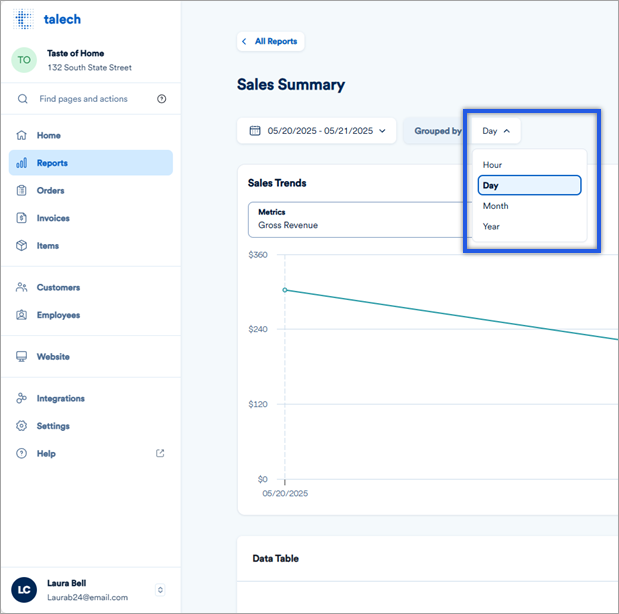Screen dimensions: 619x614
Task: Click the Reports bar chart icon
Action: click(21, 163)
